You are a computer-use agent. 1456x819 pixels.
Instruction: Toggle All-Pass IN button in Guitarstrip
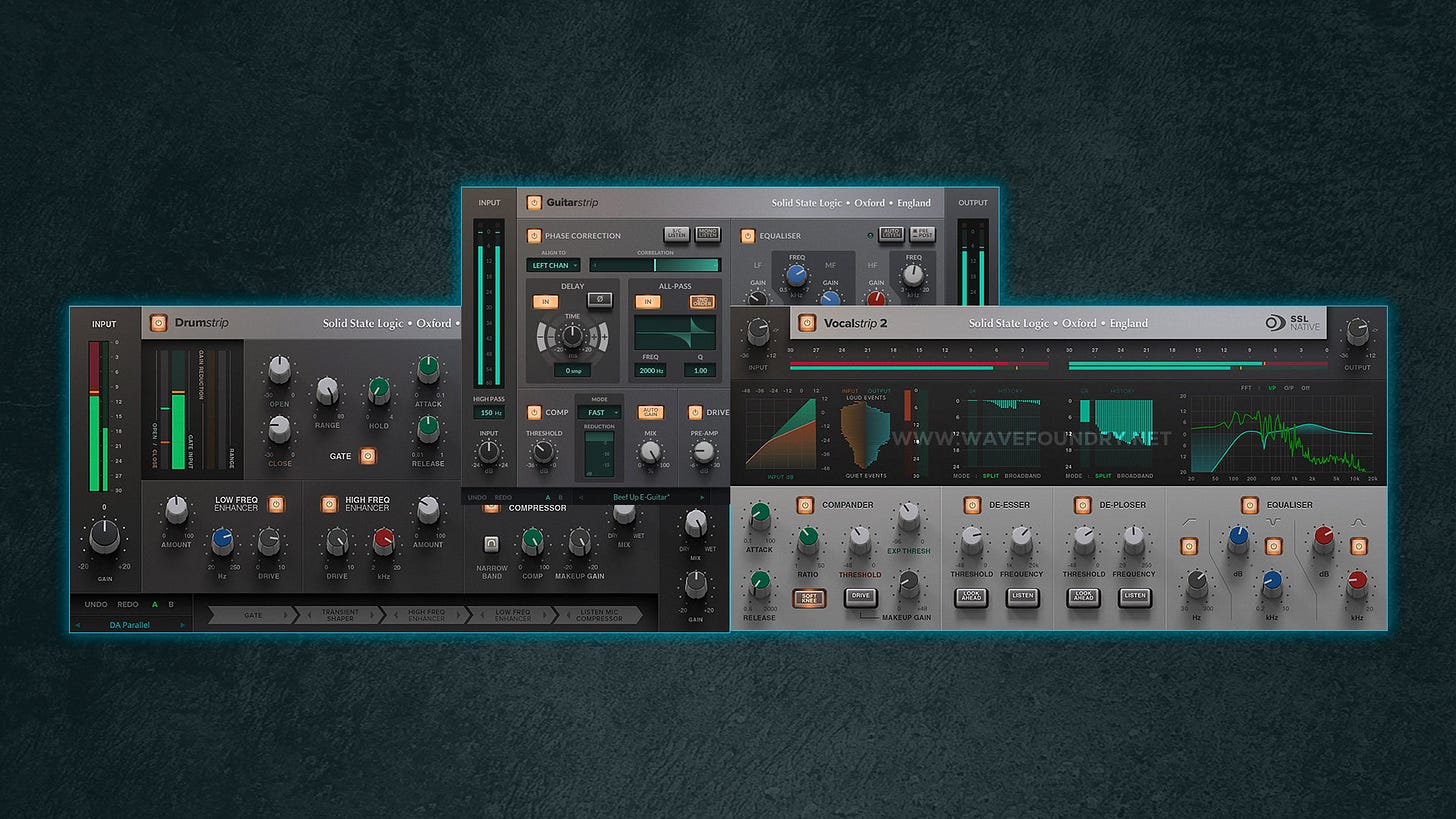click(x=647, y=301)
